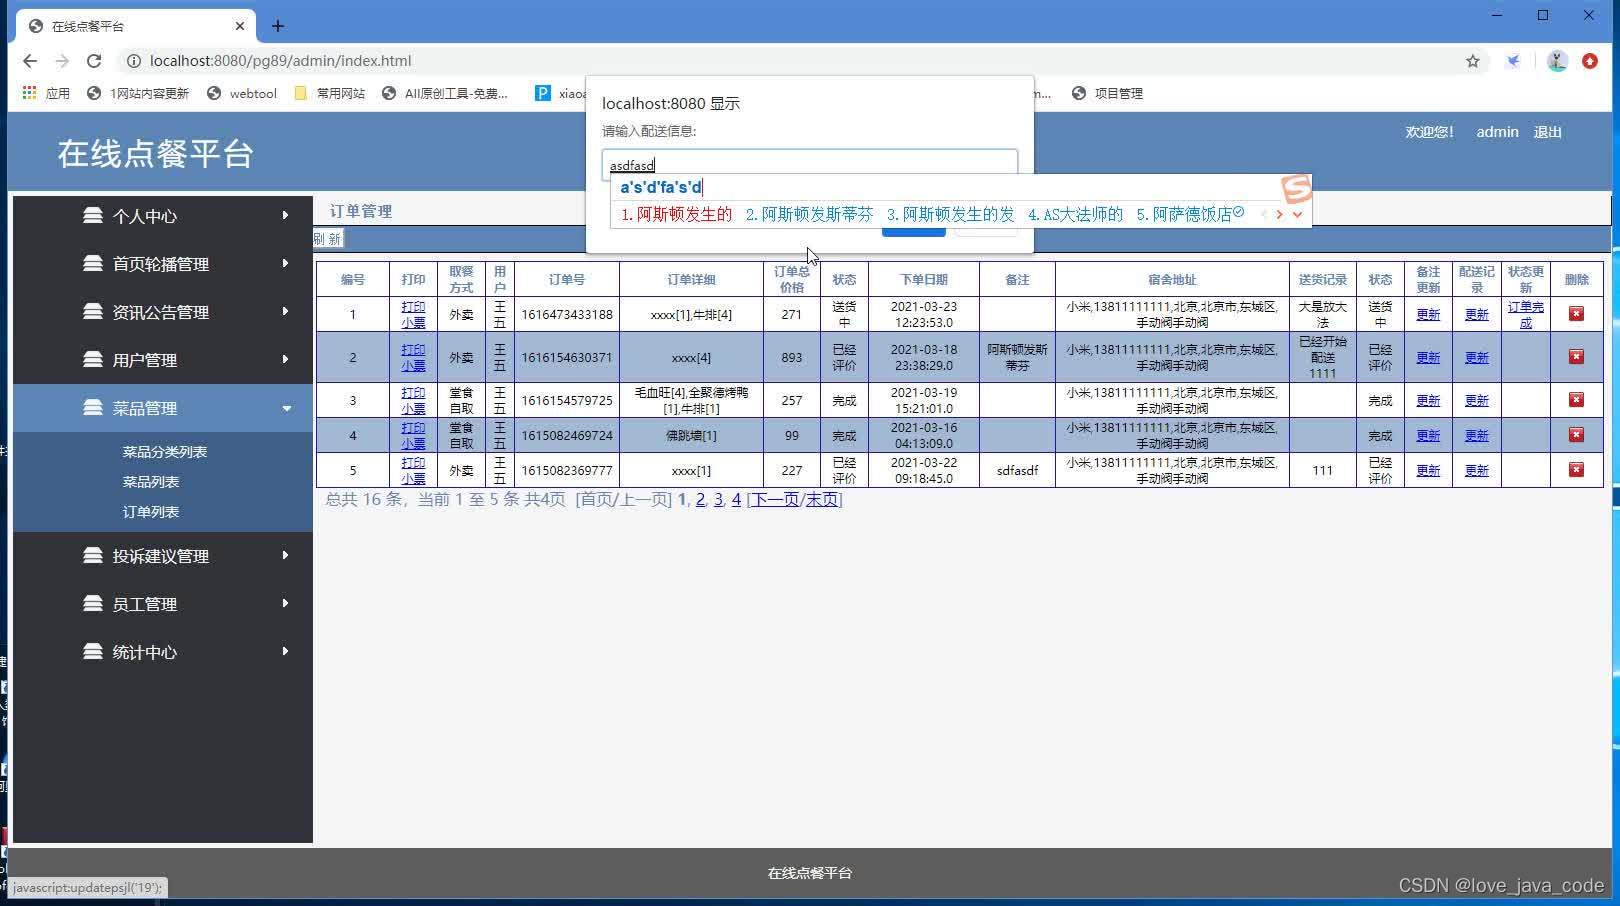Image resolution: width=1620 pixels, height=906 pixels.
Task: Click the browser back arrow
Action: [x=29, y=61]
